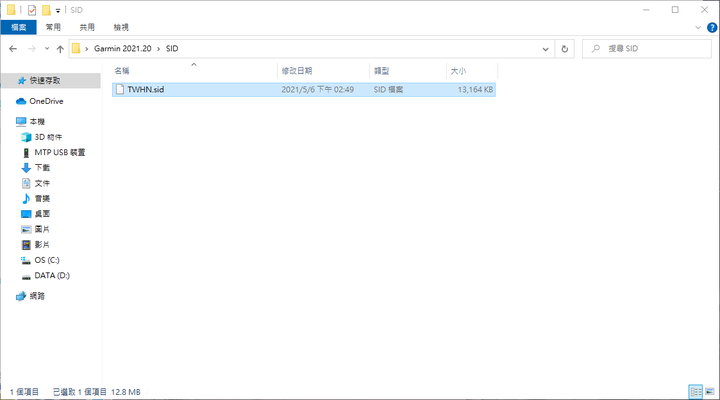The width and height of the screenshot is (720, 400).
Task: Open the 圖片 folder
Action: (x=42, y=229)
